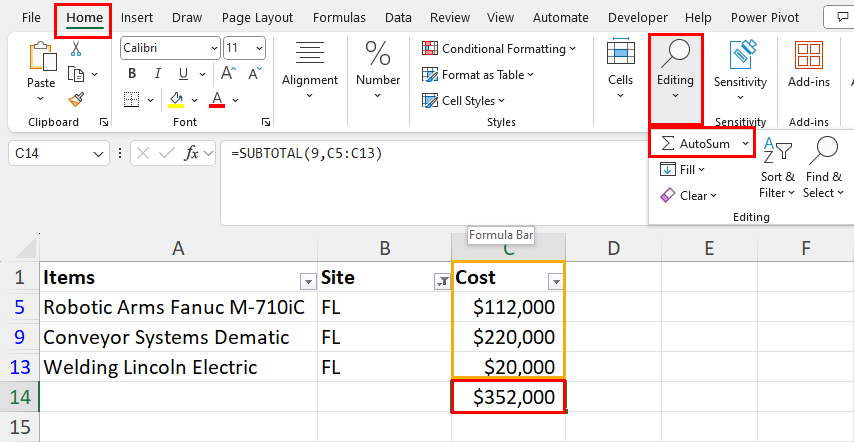Image resolution: width=854 pixels, height=442 pixels.
Task: Click the Insert Function fx icon
Action: point(192,154)
